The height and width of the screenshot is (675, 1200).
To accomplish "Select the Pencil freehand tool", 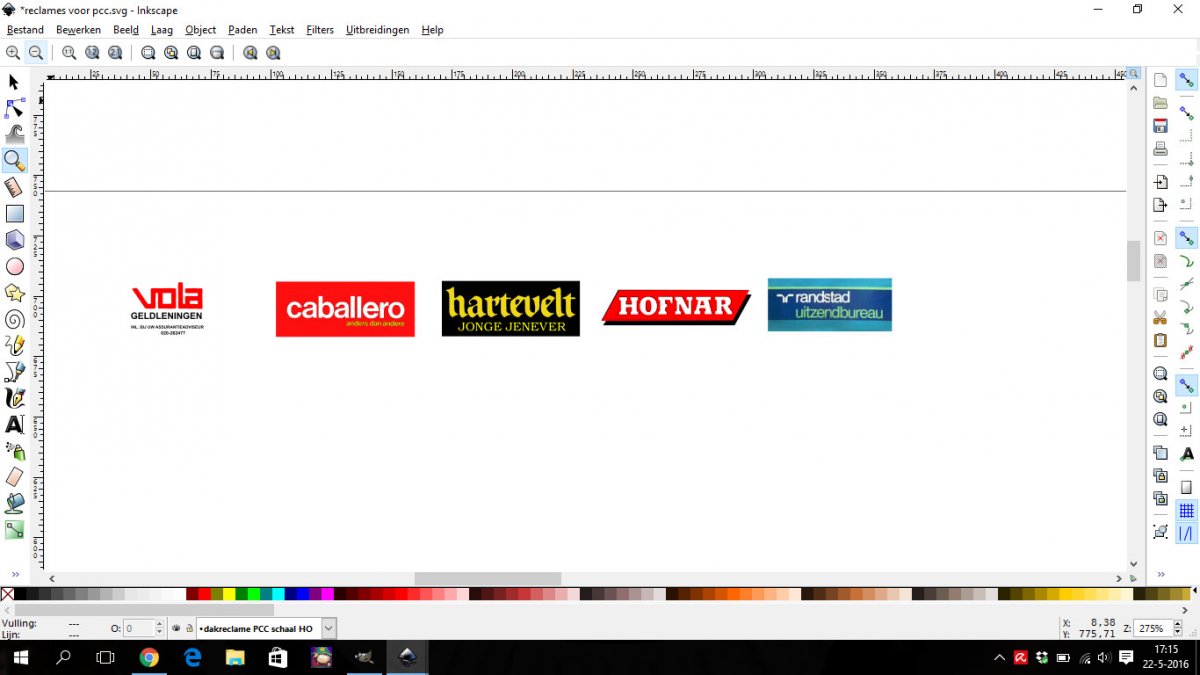I will click(14, 346).
